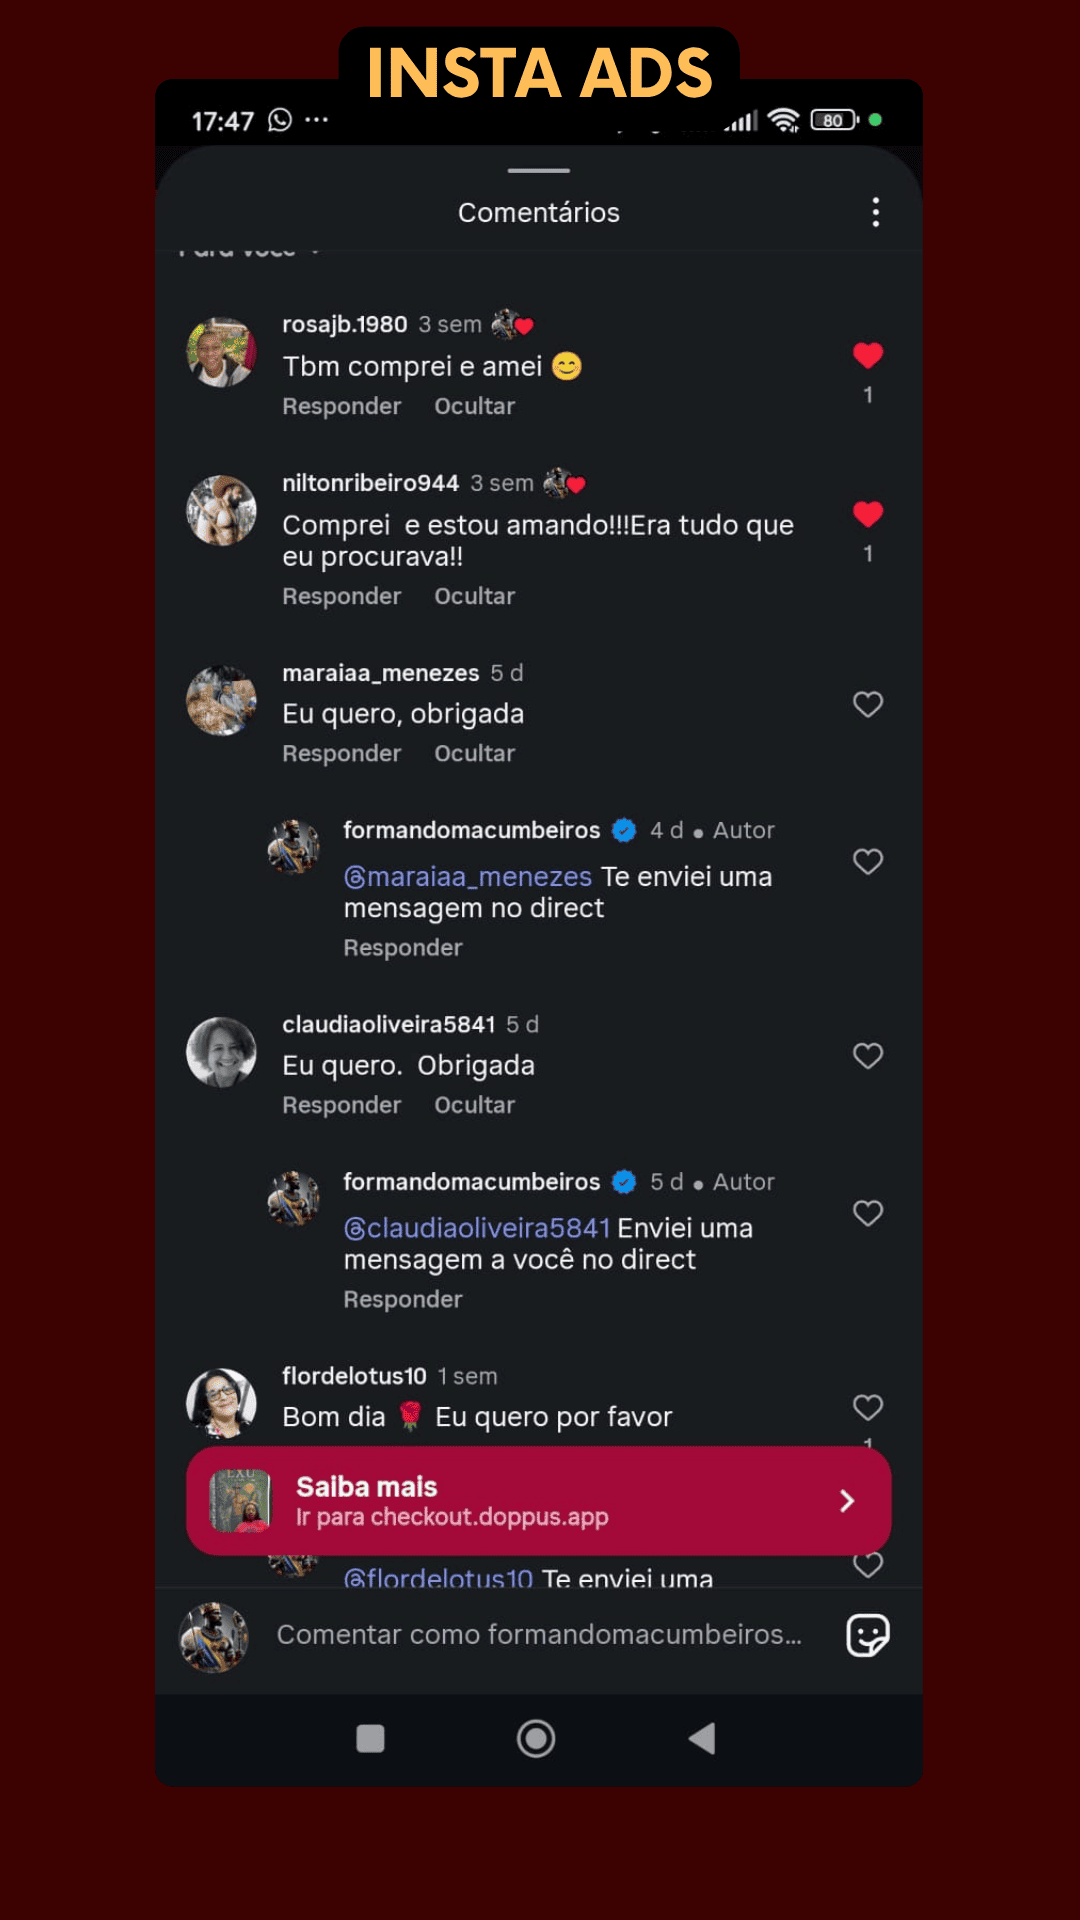Tap the Android recent apps square
1080x1920 pixels.
[370, 1738]
